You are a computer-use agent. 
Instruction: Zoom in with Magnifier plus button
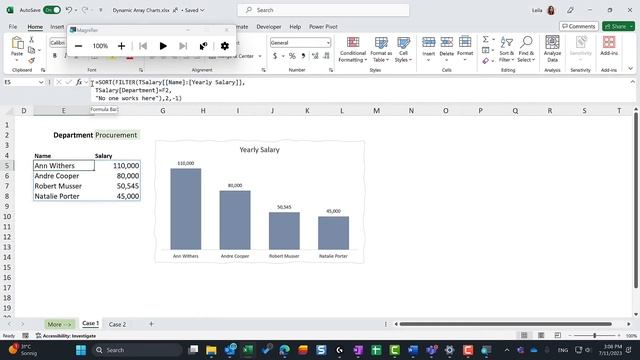[121, 46]
